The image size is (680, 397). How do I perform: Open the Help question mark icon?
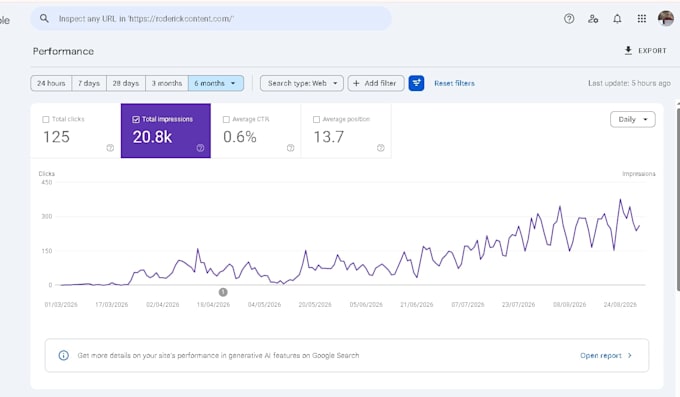click(569, 19)
